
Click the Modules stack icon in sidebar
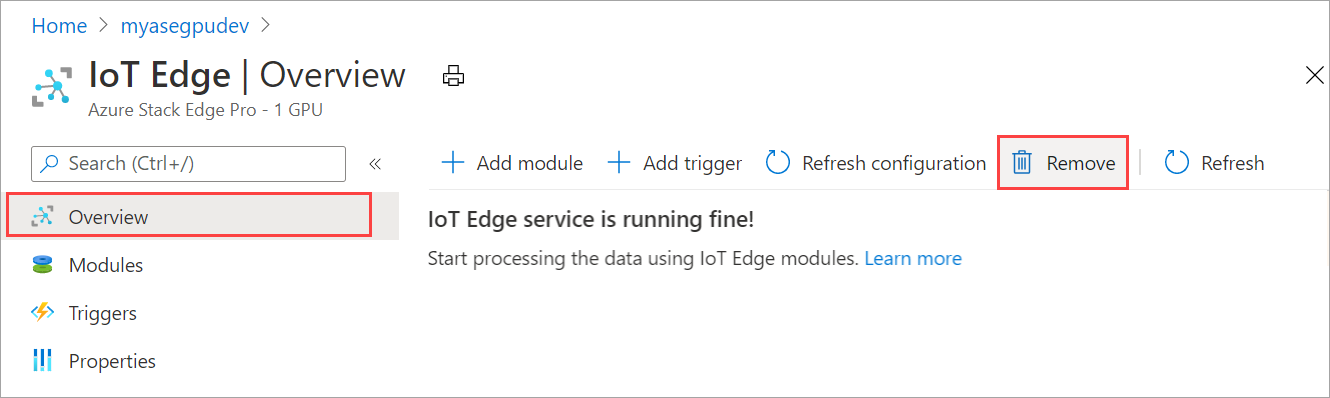click(42, 265)
